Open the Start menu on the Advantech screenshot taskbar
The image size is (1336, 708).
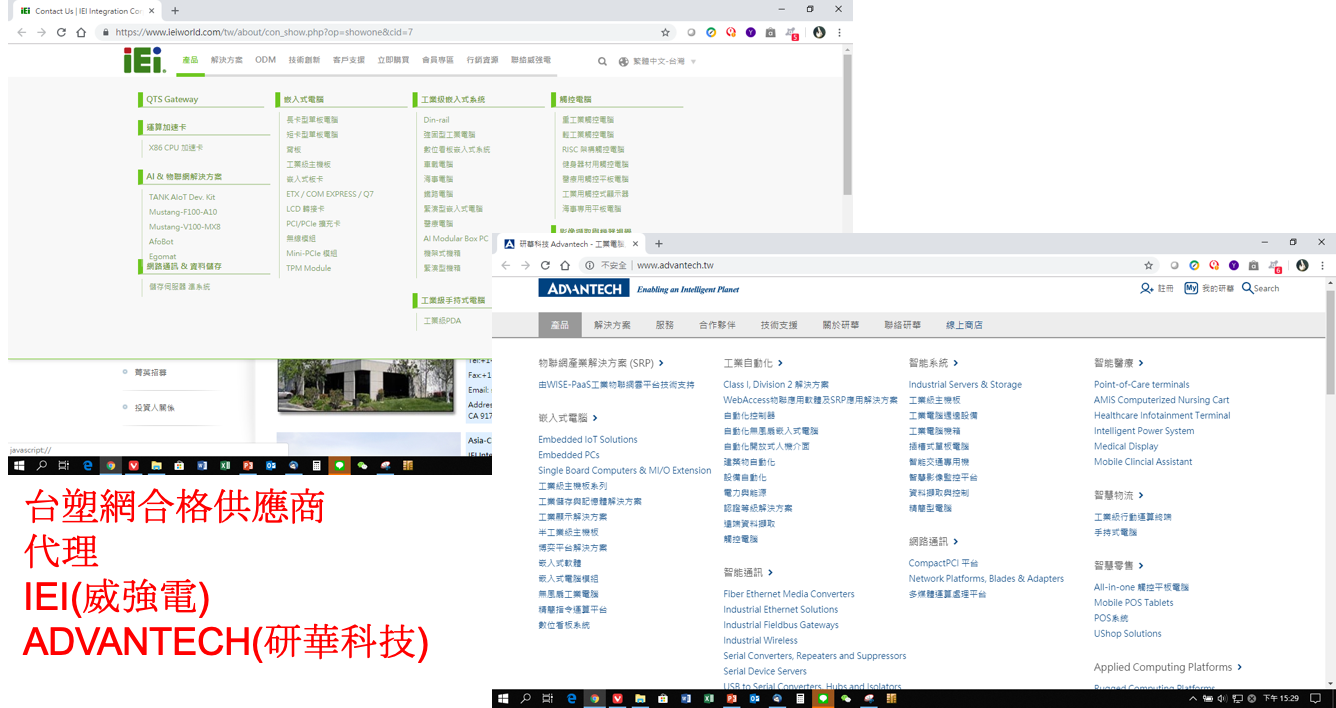click(x=503, y=698)
